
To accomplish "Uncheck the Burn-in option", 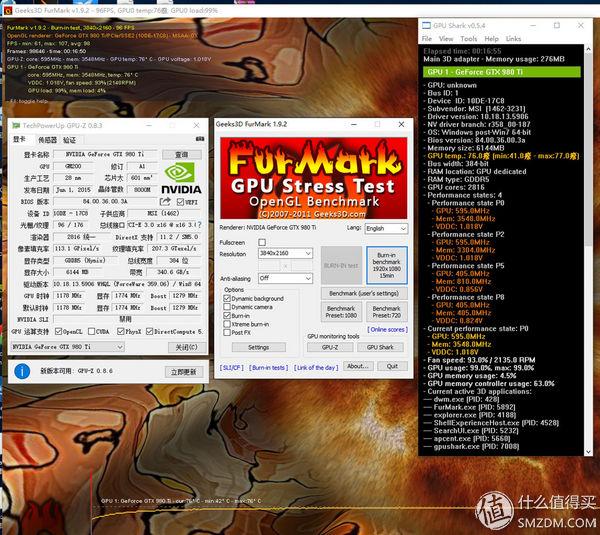I will pos(227,316).
